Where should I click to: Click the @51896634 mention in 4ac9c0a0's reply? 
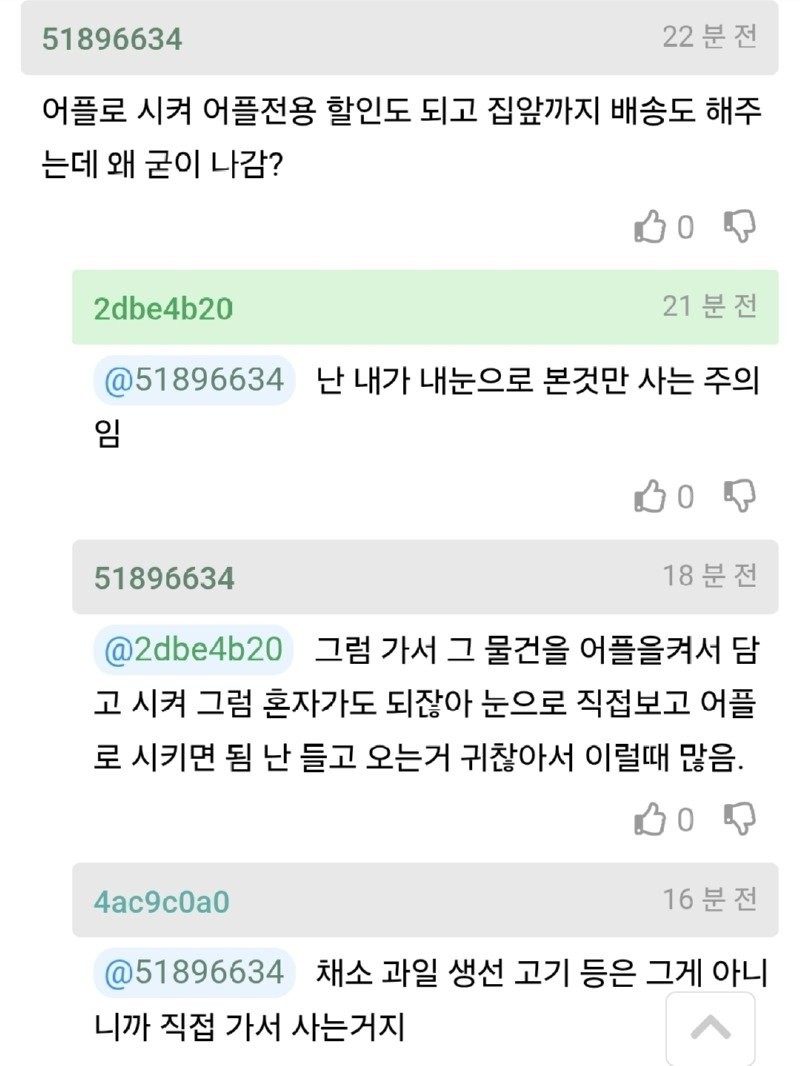[194, 973]
